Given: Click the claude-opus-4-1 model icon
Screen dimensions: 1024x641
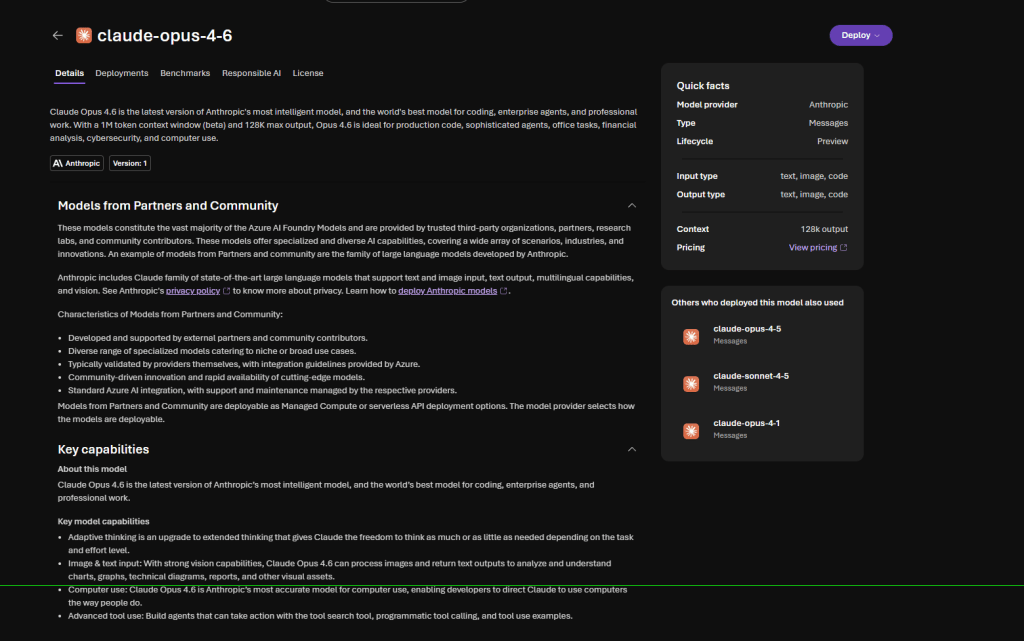Looking at the screenshot, I should (x=691, y=431).
